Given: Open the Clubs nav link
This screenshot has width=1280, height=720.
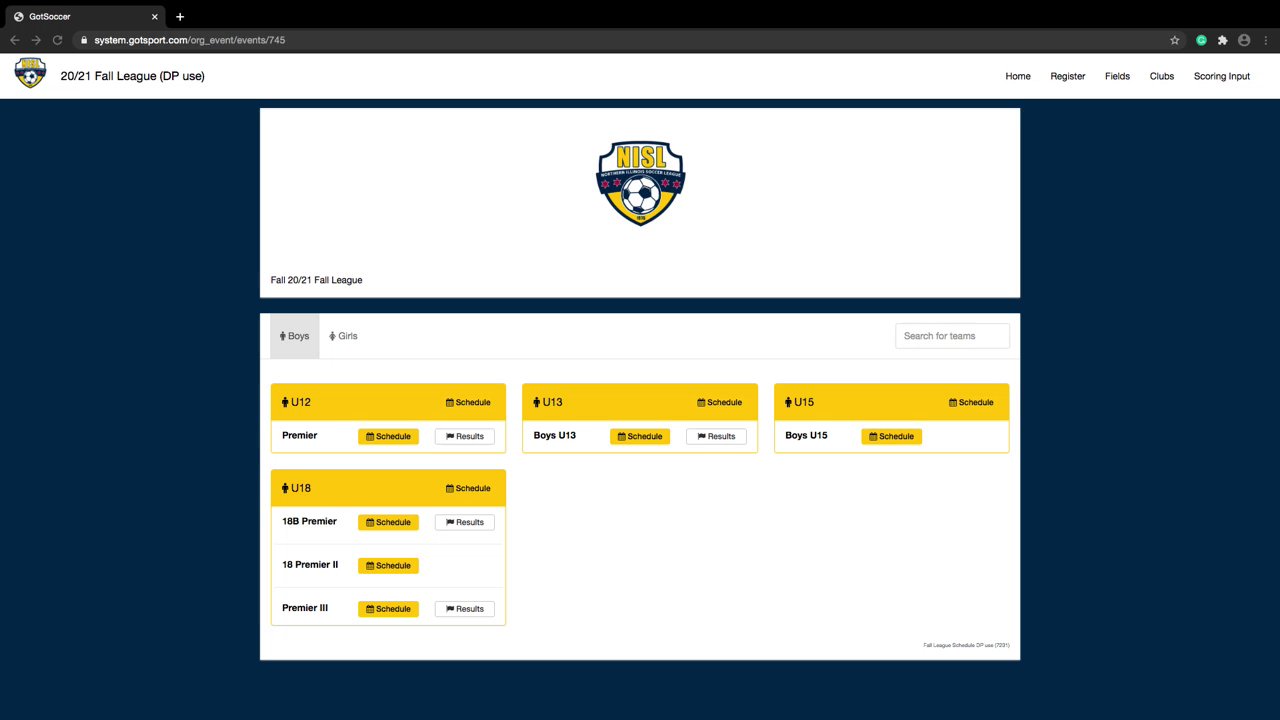Looking at the screenshot, I should tap(1162, 76).
